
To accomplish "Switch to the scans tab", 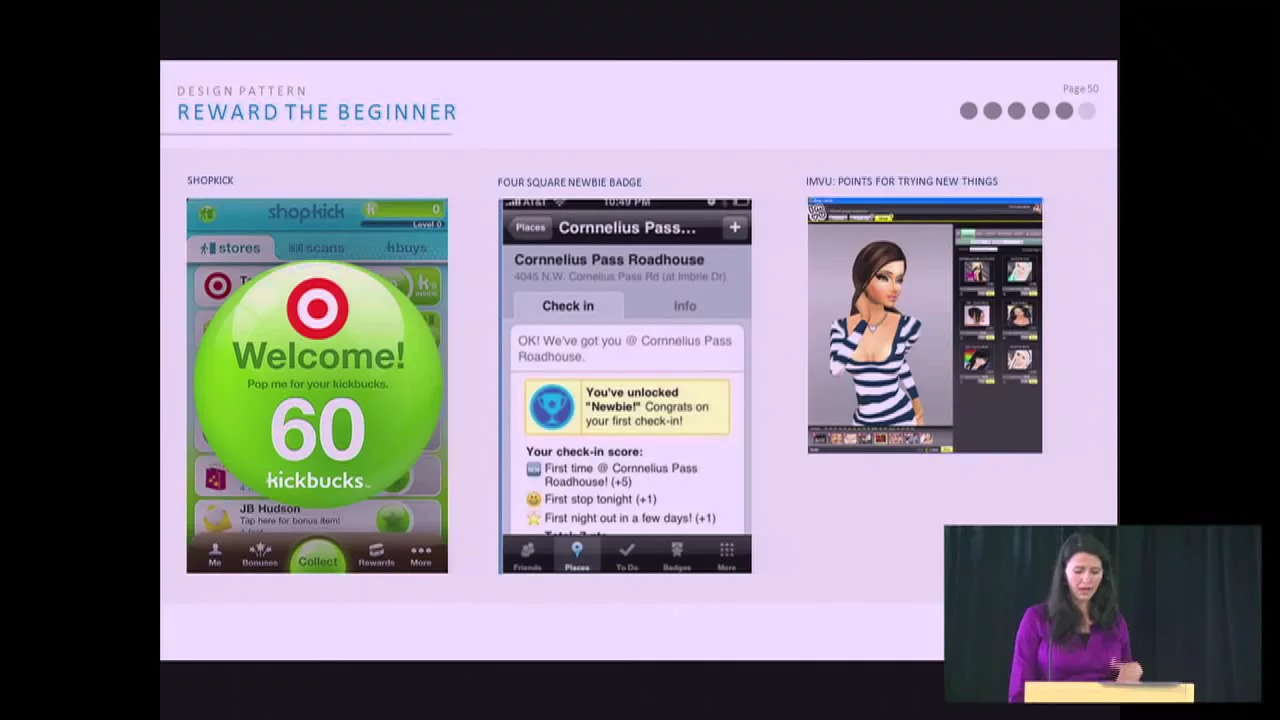I will click(316, 248).
